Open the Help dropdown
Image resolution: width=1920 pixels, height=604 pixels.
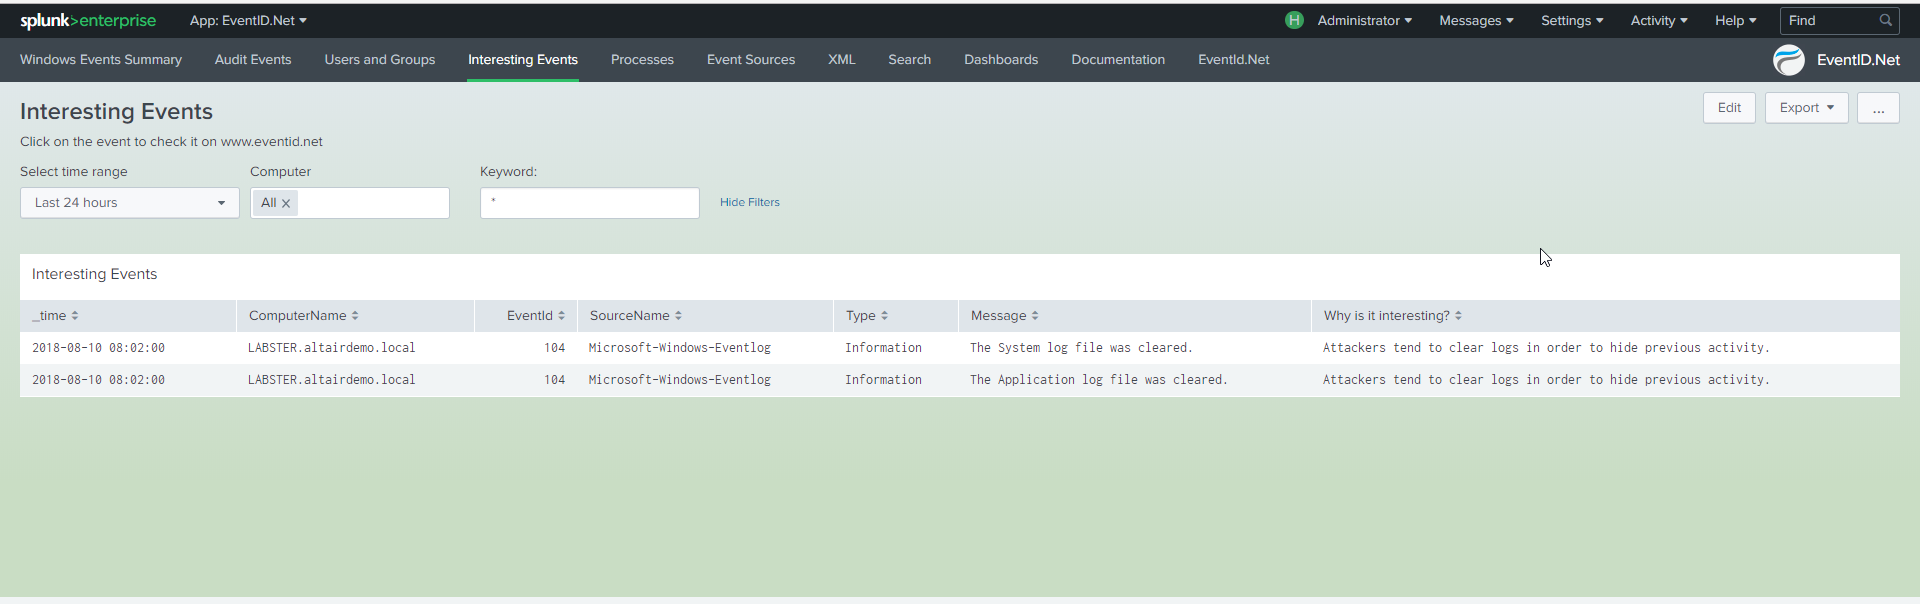pyautogui.click(x=1735, y=20)
